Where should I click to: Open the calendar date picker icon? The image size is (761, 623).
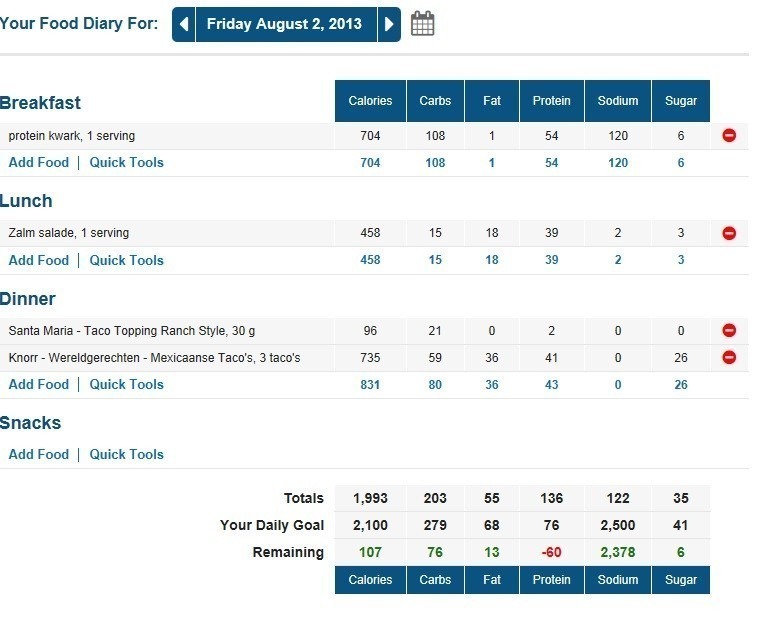tap(423, 24)
